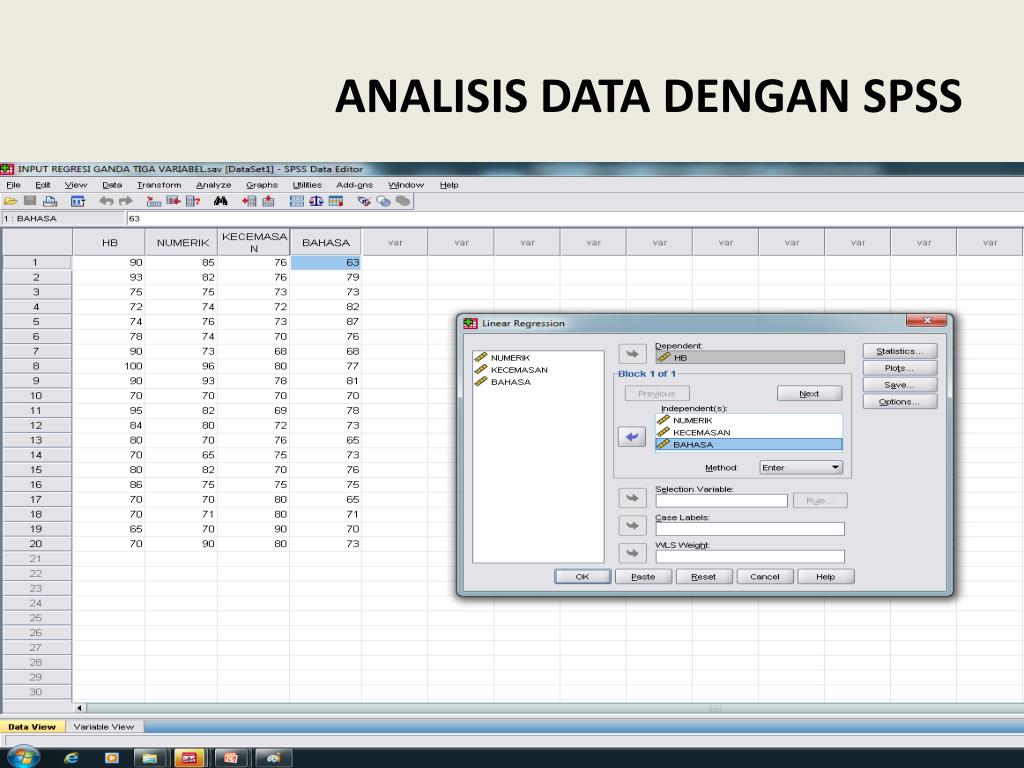Image resolution: width=1024 pixels, height=768 pixels.
Task: Click the Save... button in dialog
Action: (x=900, y=385)
